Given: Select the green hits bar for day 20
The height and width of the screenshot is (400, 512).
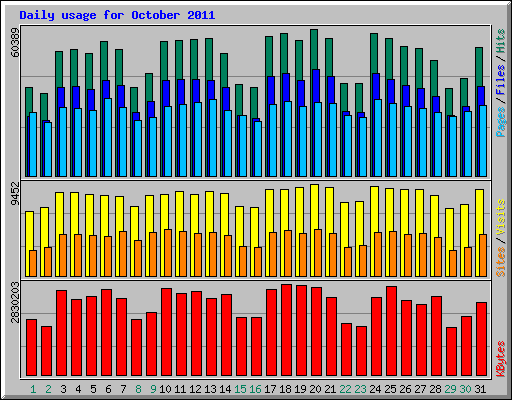Looking at the screenshot, I should click(314, 50).
